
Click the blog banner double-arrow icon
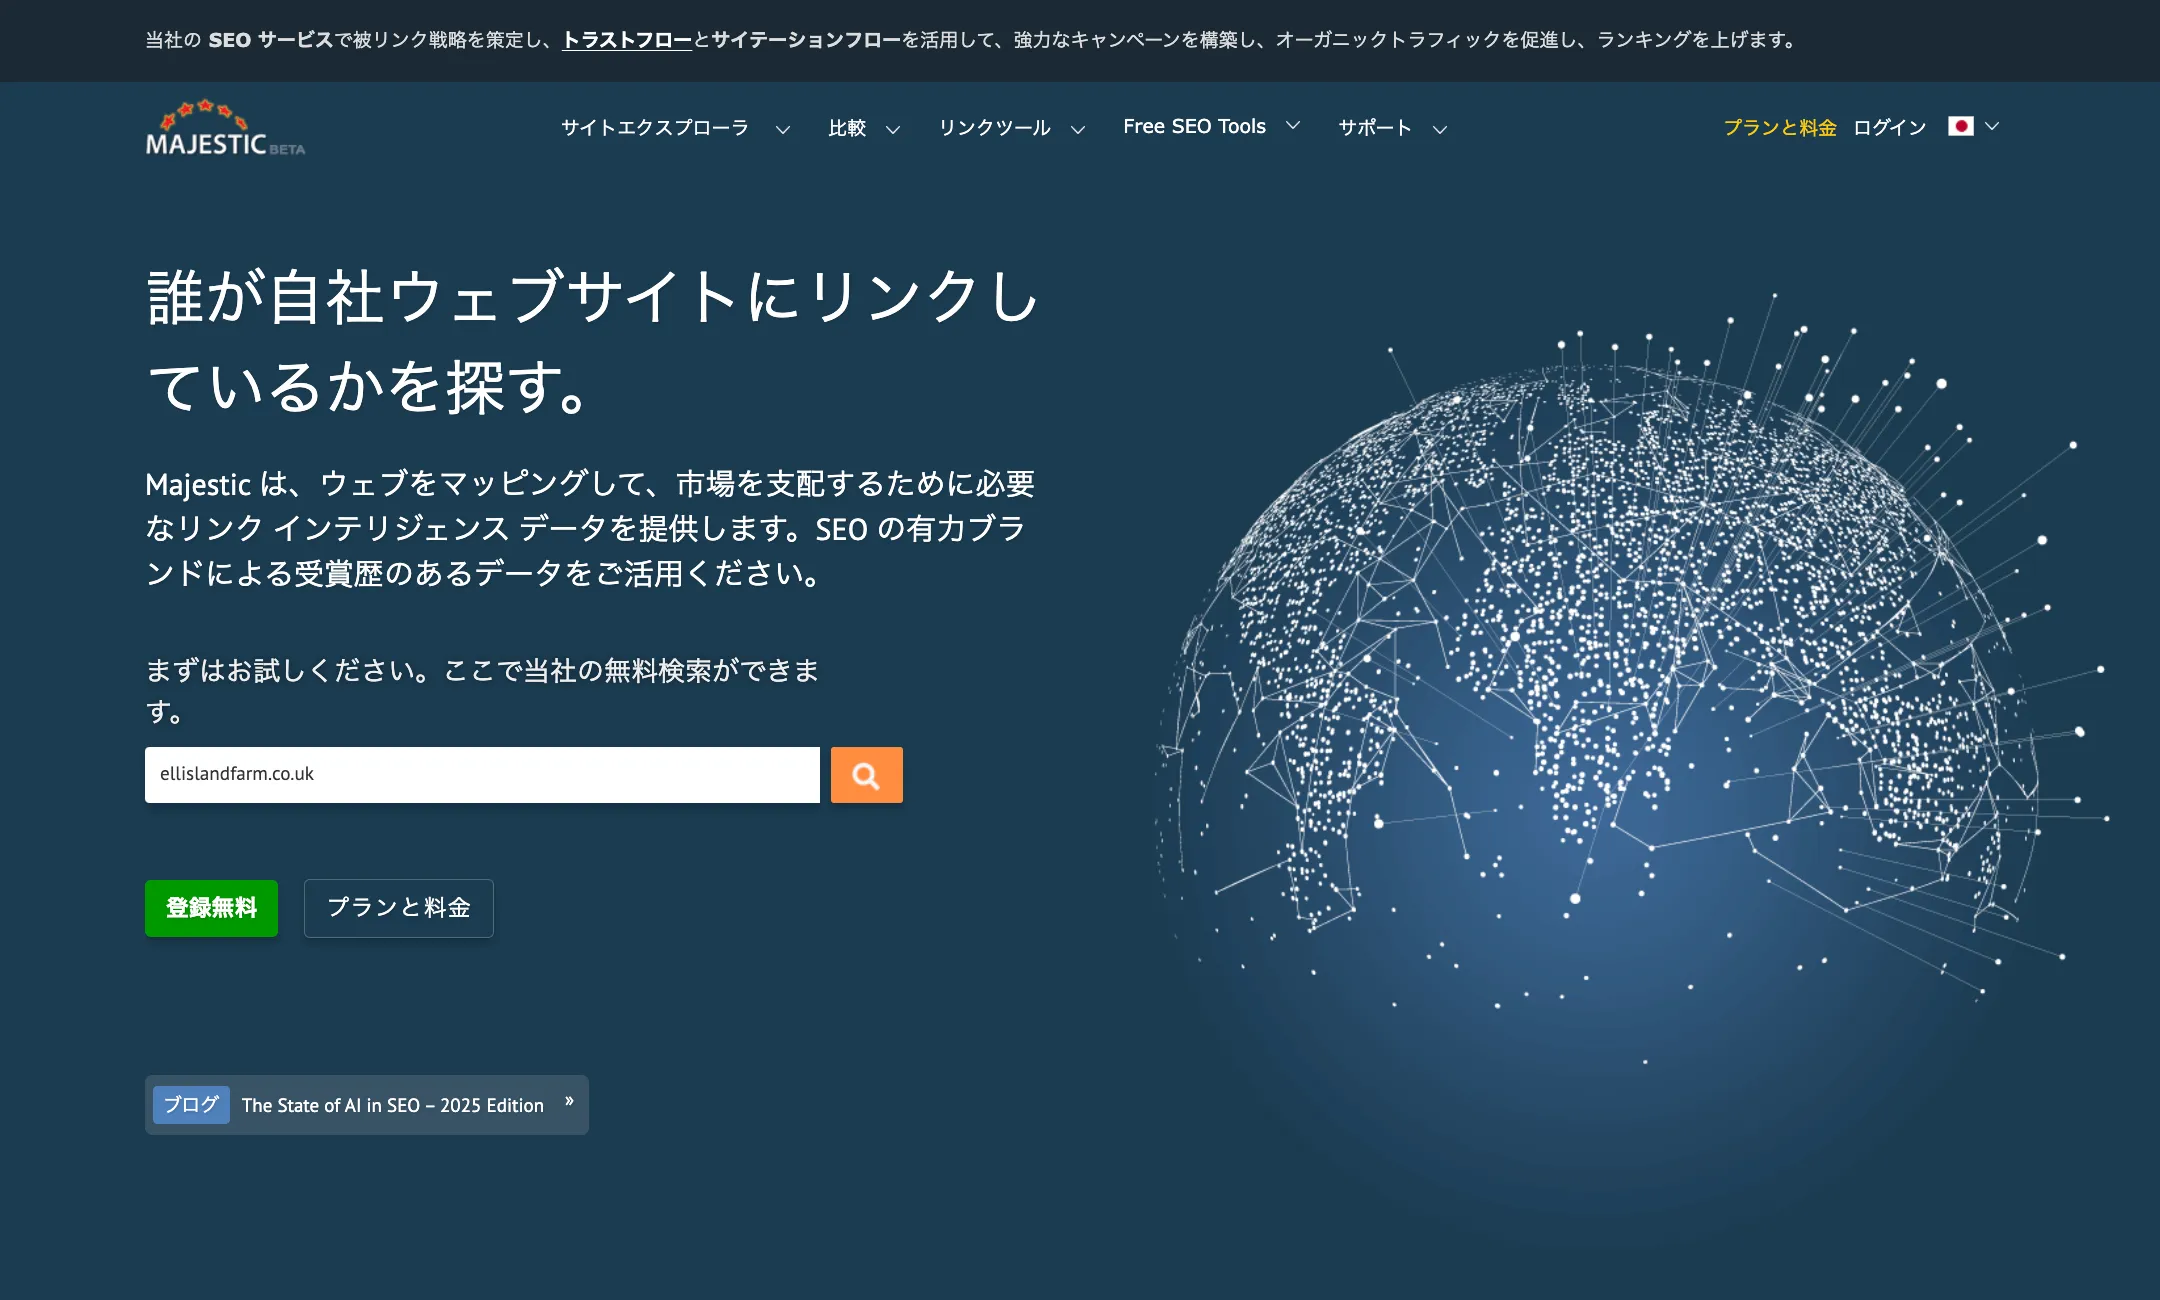pyautogui.click(x=569, y=1101)
